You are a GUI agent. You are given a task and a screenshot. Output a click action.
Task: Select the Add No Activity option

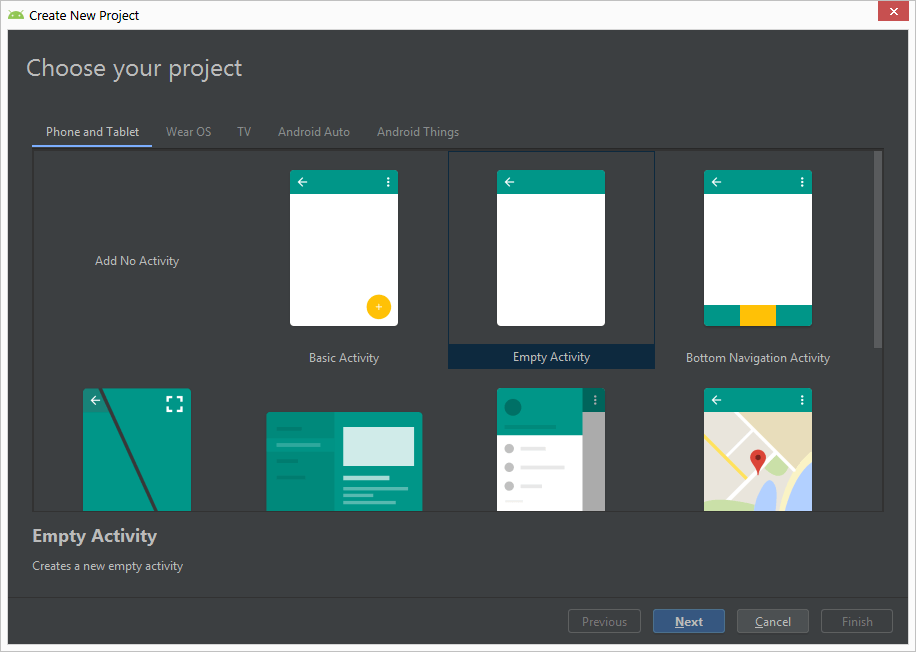[137, 261]
